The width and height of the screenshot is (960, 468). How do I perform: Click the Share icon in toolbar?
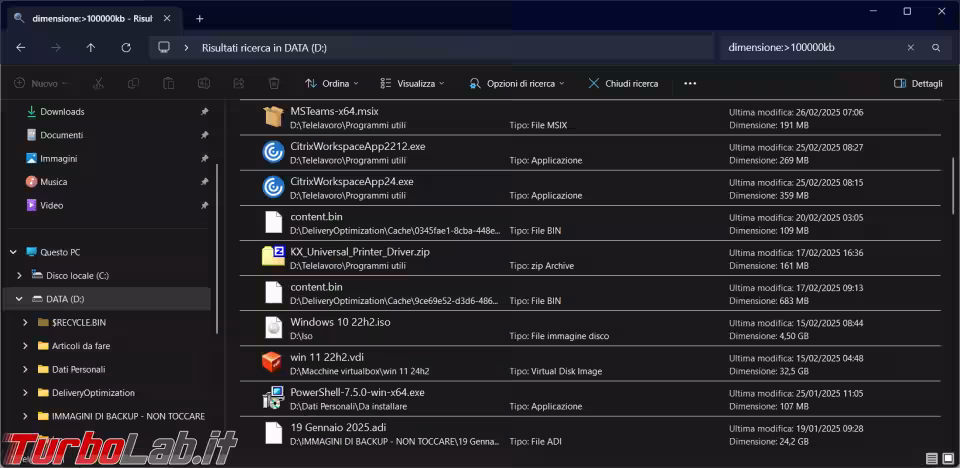click(x=239, y=83)
